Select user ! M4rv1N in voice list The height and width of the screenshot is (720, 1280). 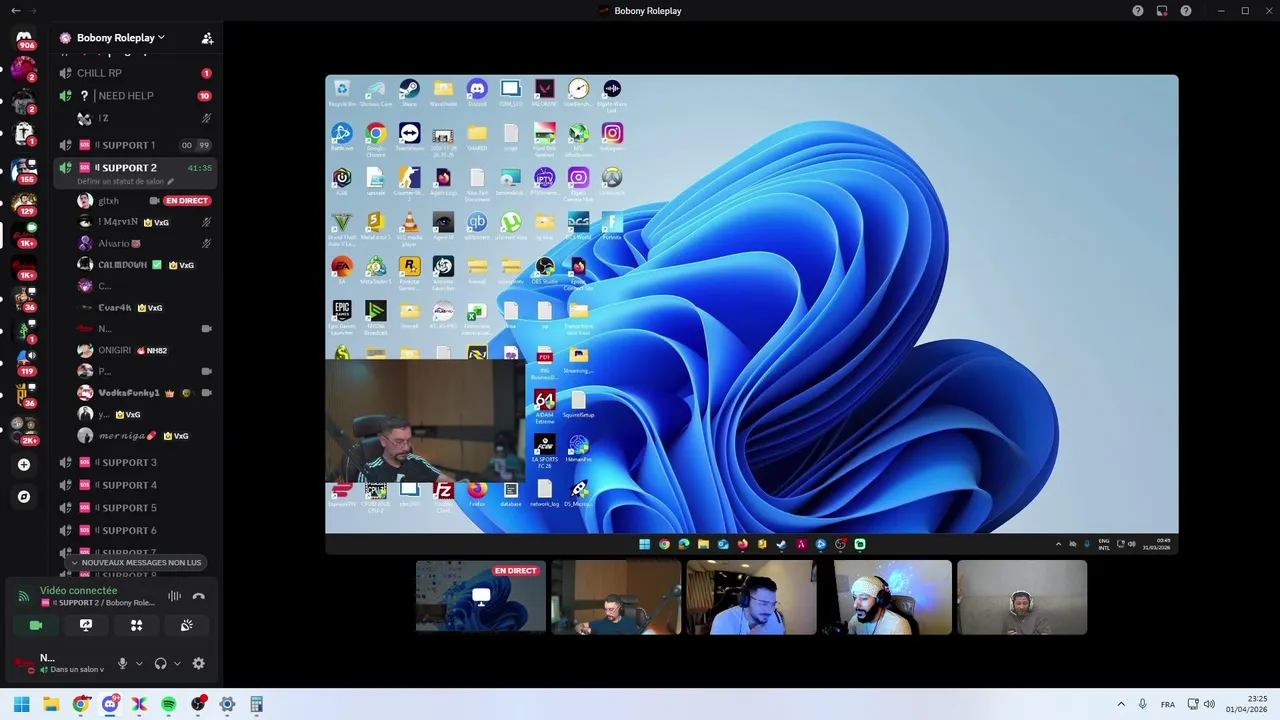144,222
